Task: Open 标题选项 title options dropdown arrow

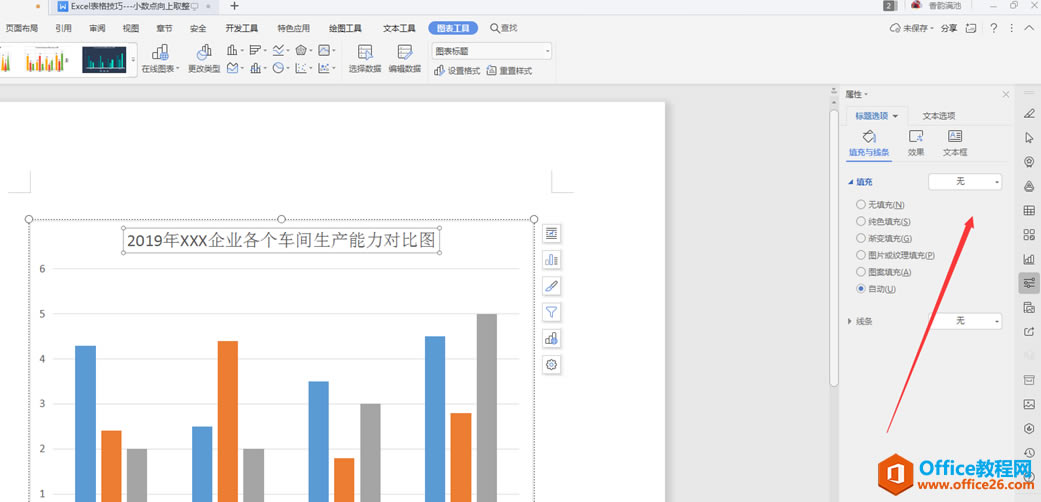Action: click(895, 116)
